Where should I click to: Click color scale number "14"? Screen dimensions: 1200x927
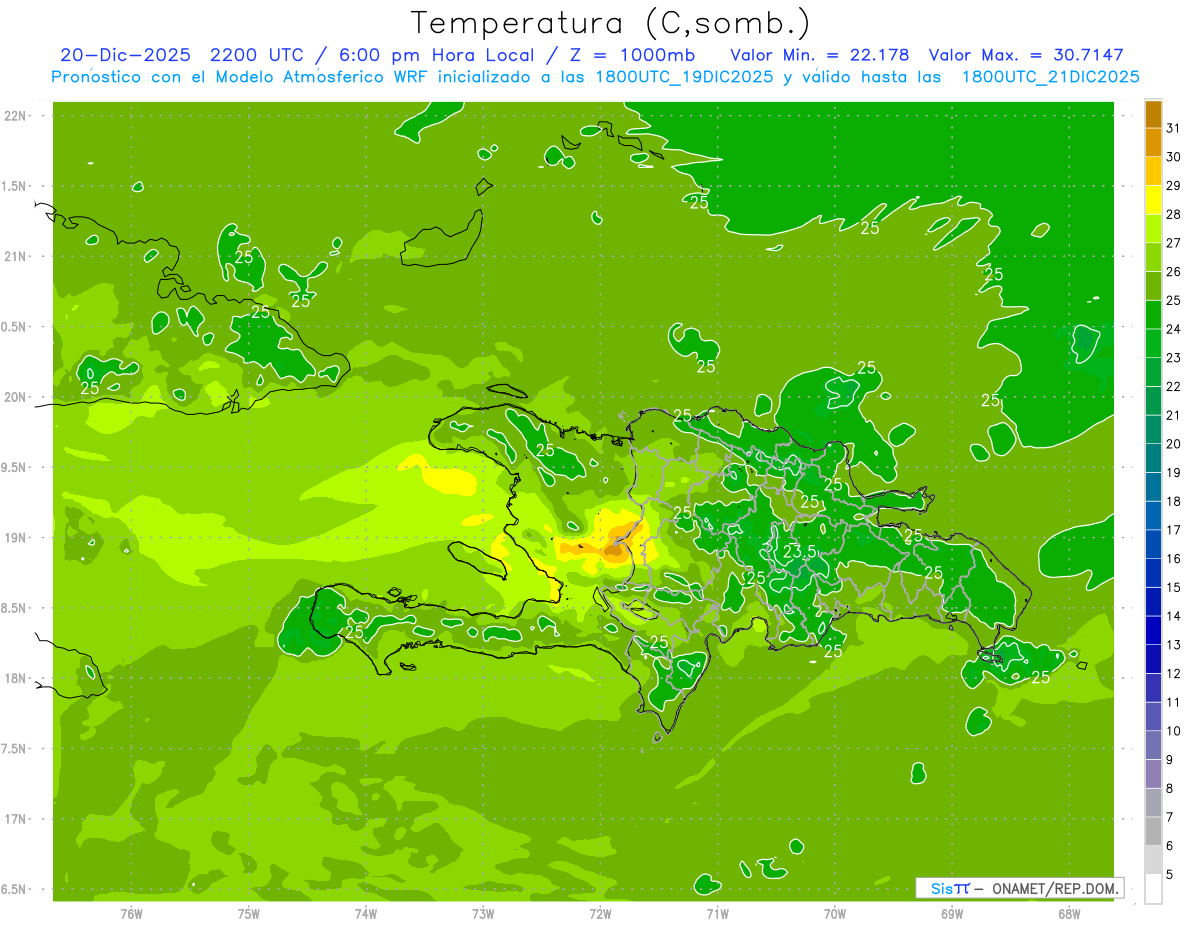tap(1173, 616)
